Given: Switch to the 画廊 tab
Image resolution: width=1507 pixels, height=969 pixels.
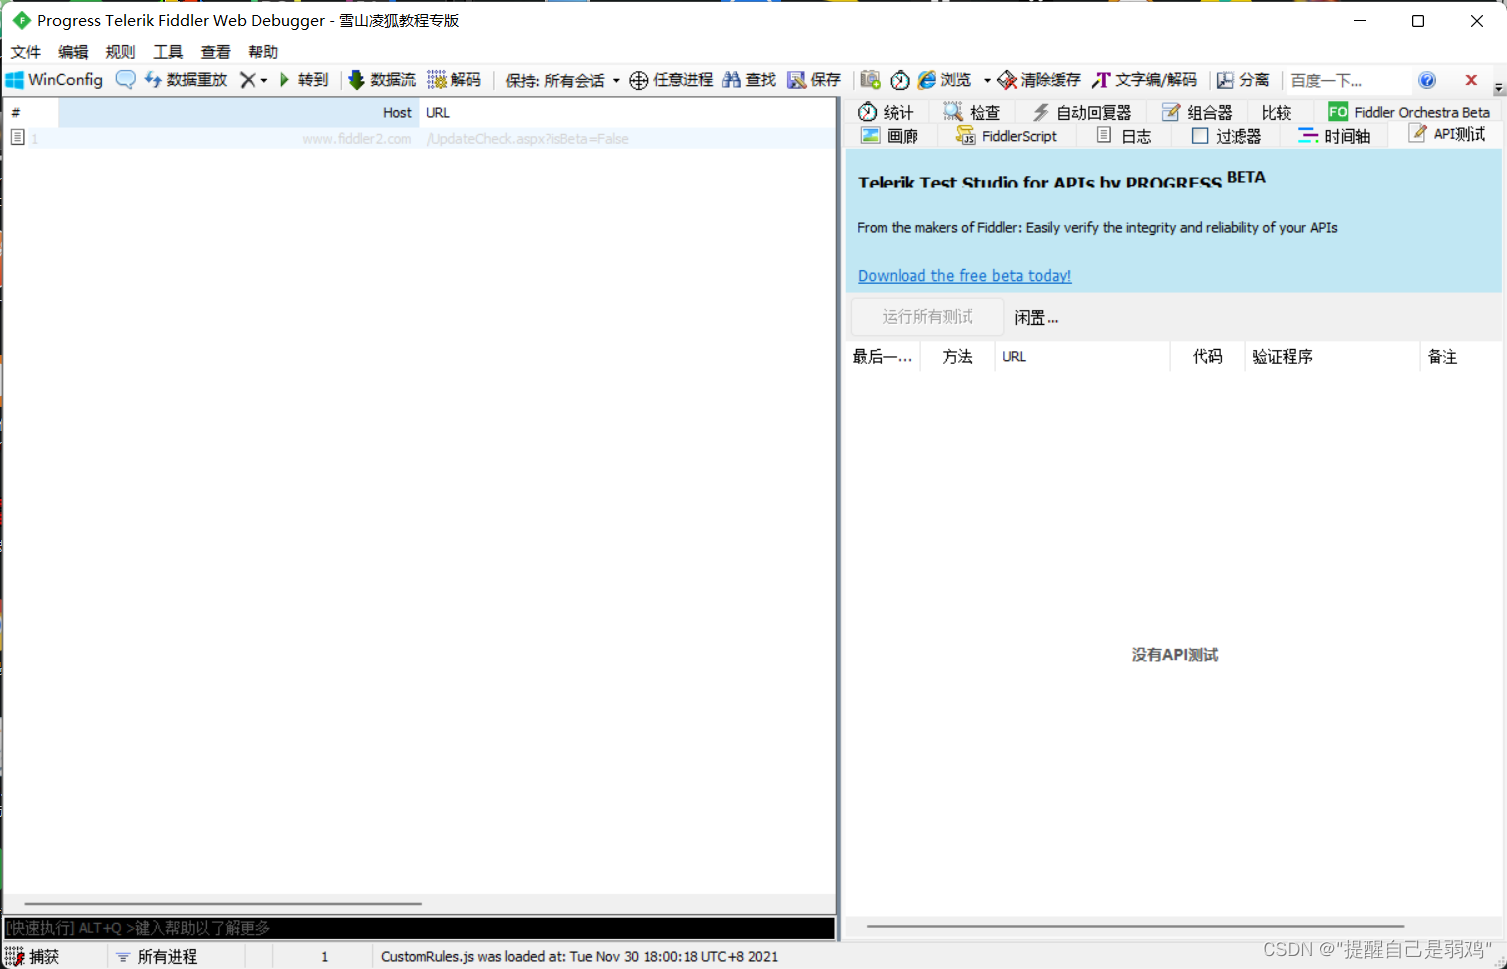Looking at the screenshot, I should (890, 136).
